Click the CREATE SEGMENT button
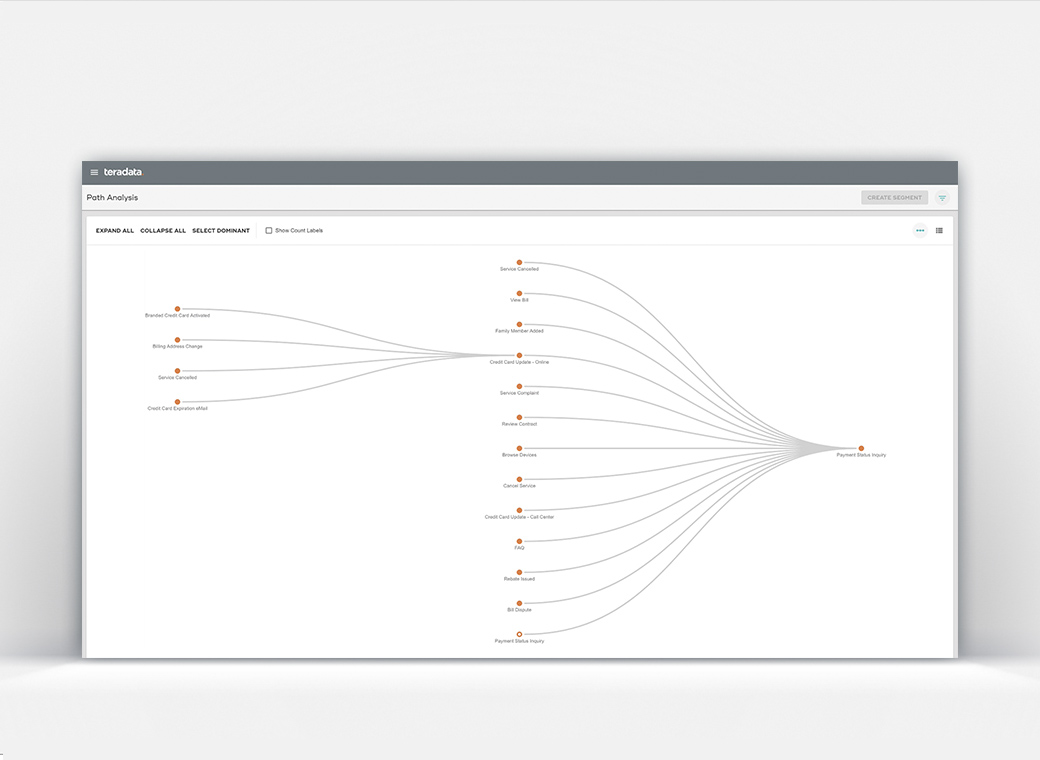Viewport: 1040px width, 760px height. pos(894,197)
